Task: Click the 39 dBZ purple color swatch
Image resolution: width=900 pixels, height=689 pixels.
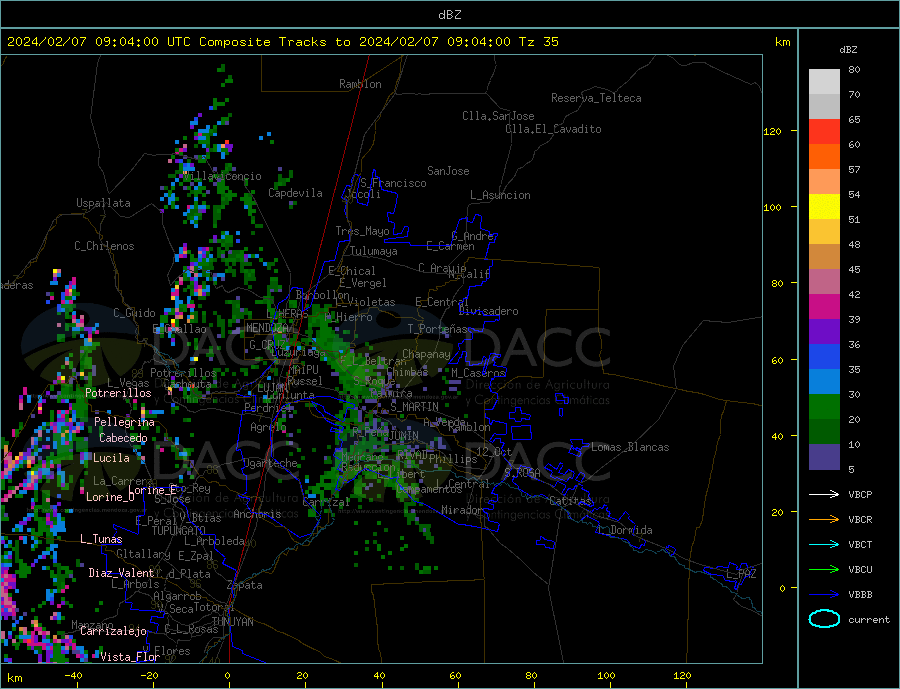Action: [824, 331]
